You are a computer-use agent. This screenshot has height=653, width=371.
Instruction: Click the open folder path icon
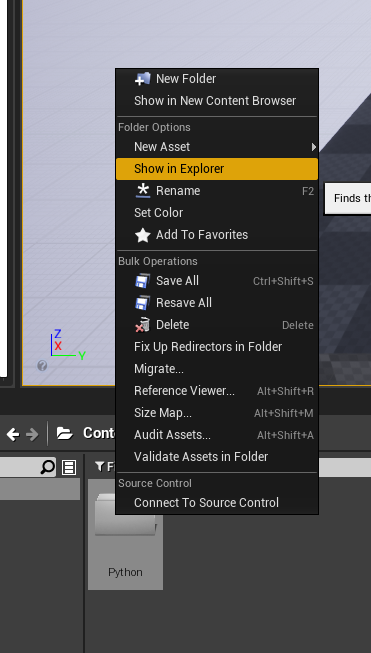pyautogui.click(x=65, y=434)
